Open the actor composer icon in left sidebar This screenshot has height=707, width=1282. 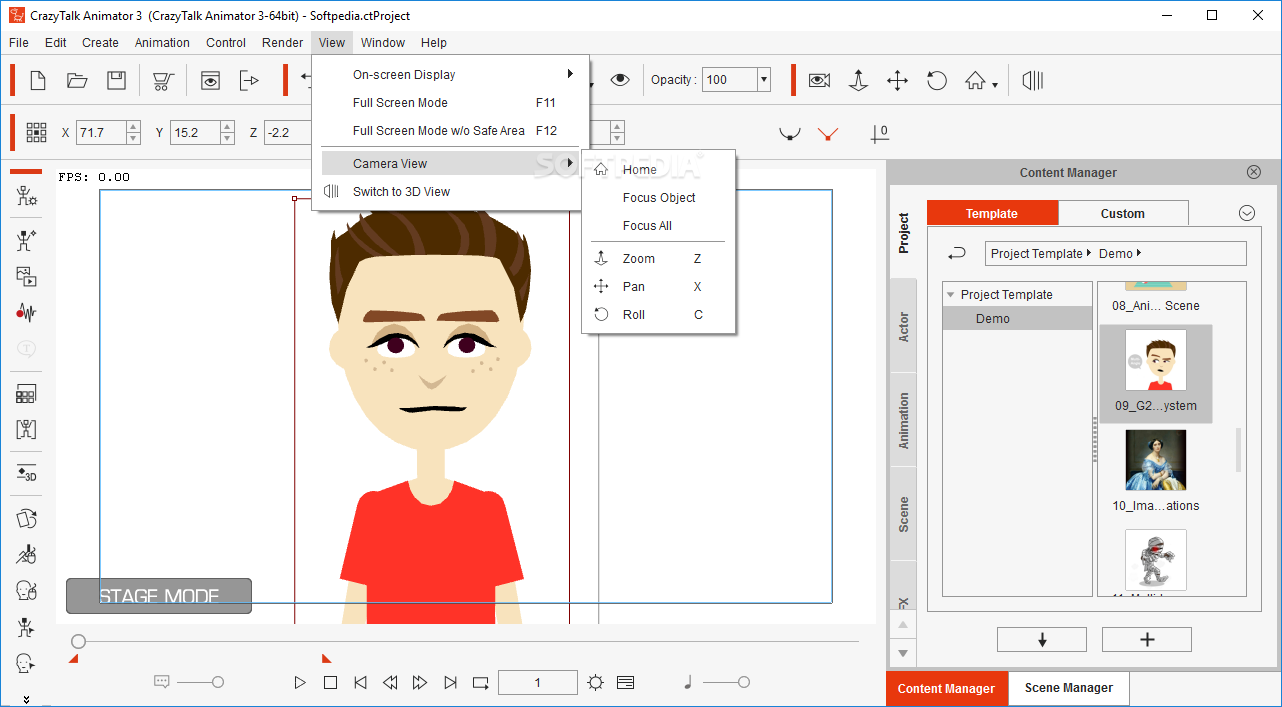pyautogui.click(x=27, y=196)
